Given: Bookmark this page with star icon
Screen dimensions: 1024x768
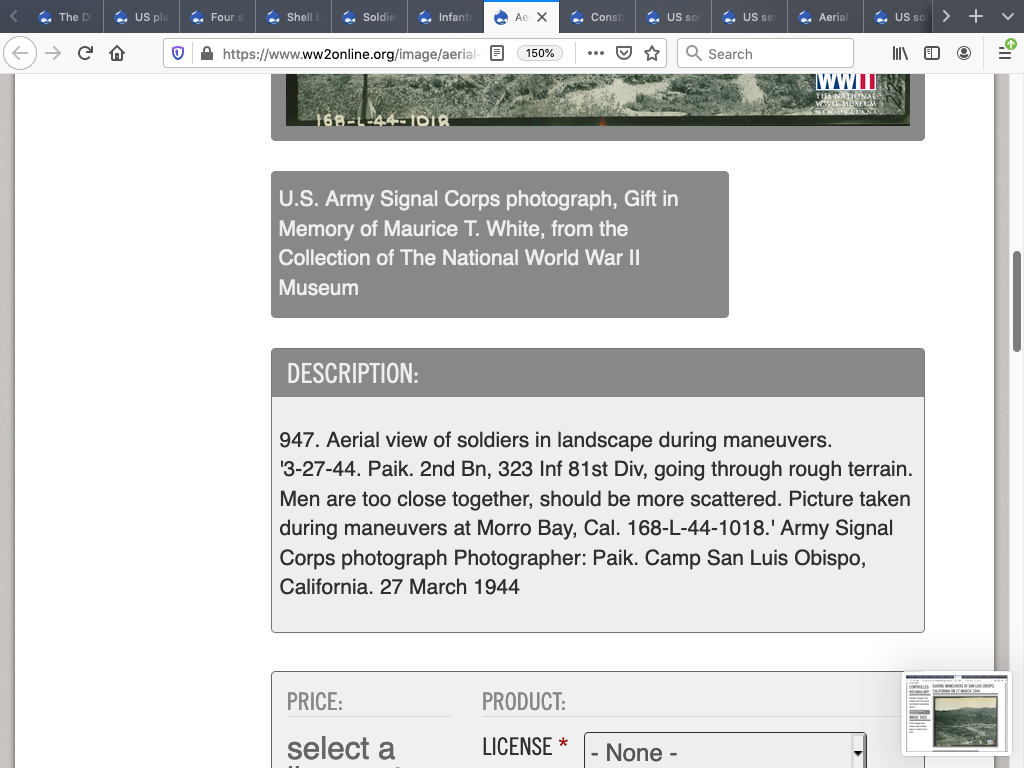Looking at the screenshot, I should [x=652, y=54].
